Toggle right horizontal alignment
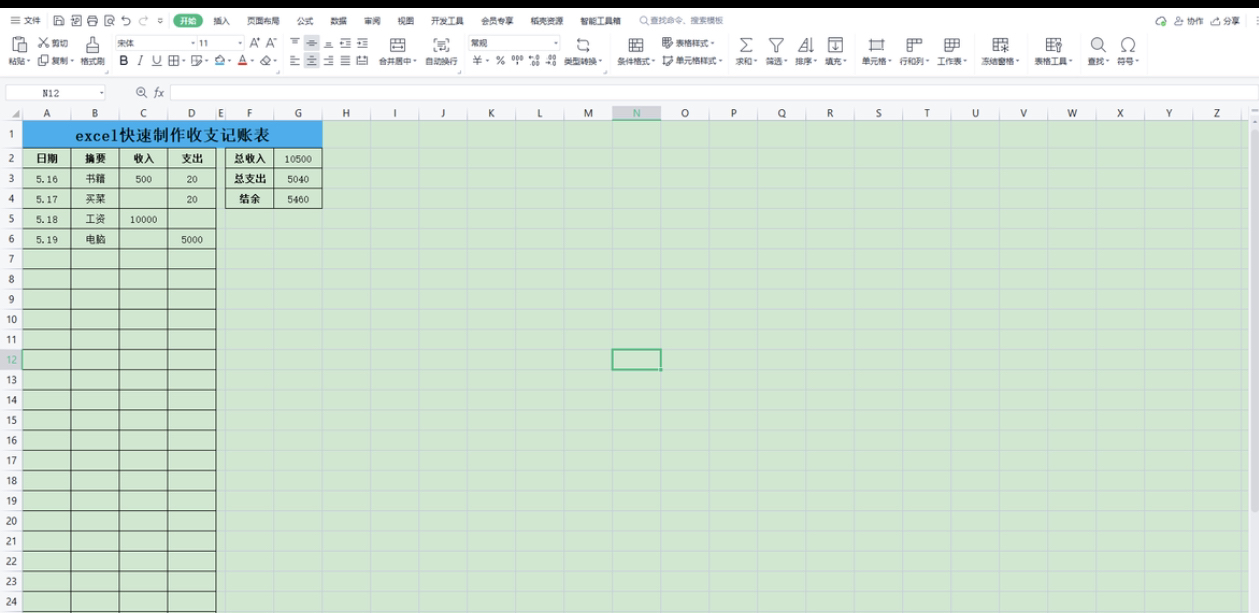The height and width of the screenshot is (613, 1259). (328, 61)
